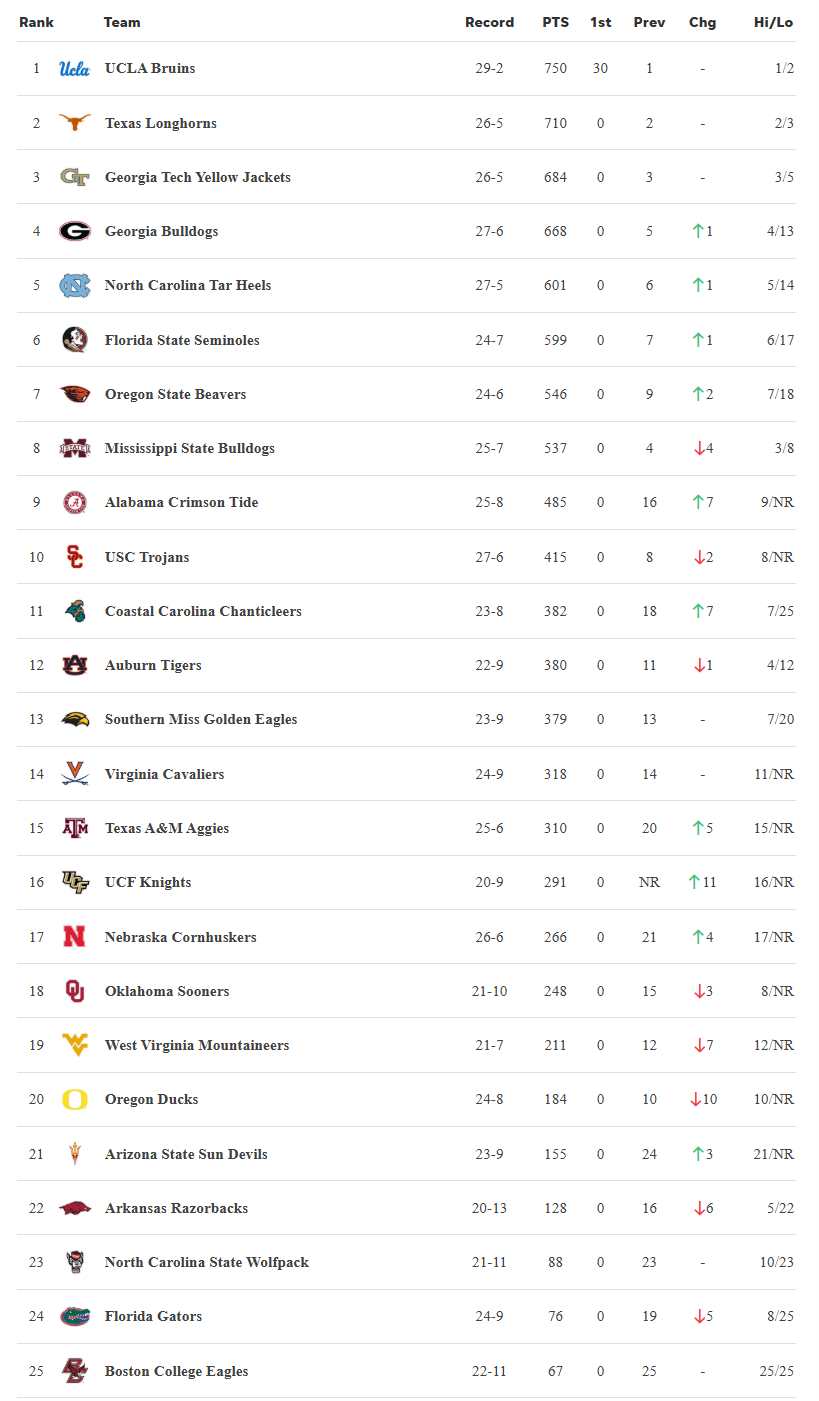Click the Arkansas Razorbacks logo

point(74,1208)
